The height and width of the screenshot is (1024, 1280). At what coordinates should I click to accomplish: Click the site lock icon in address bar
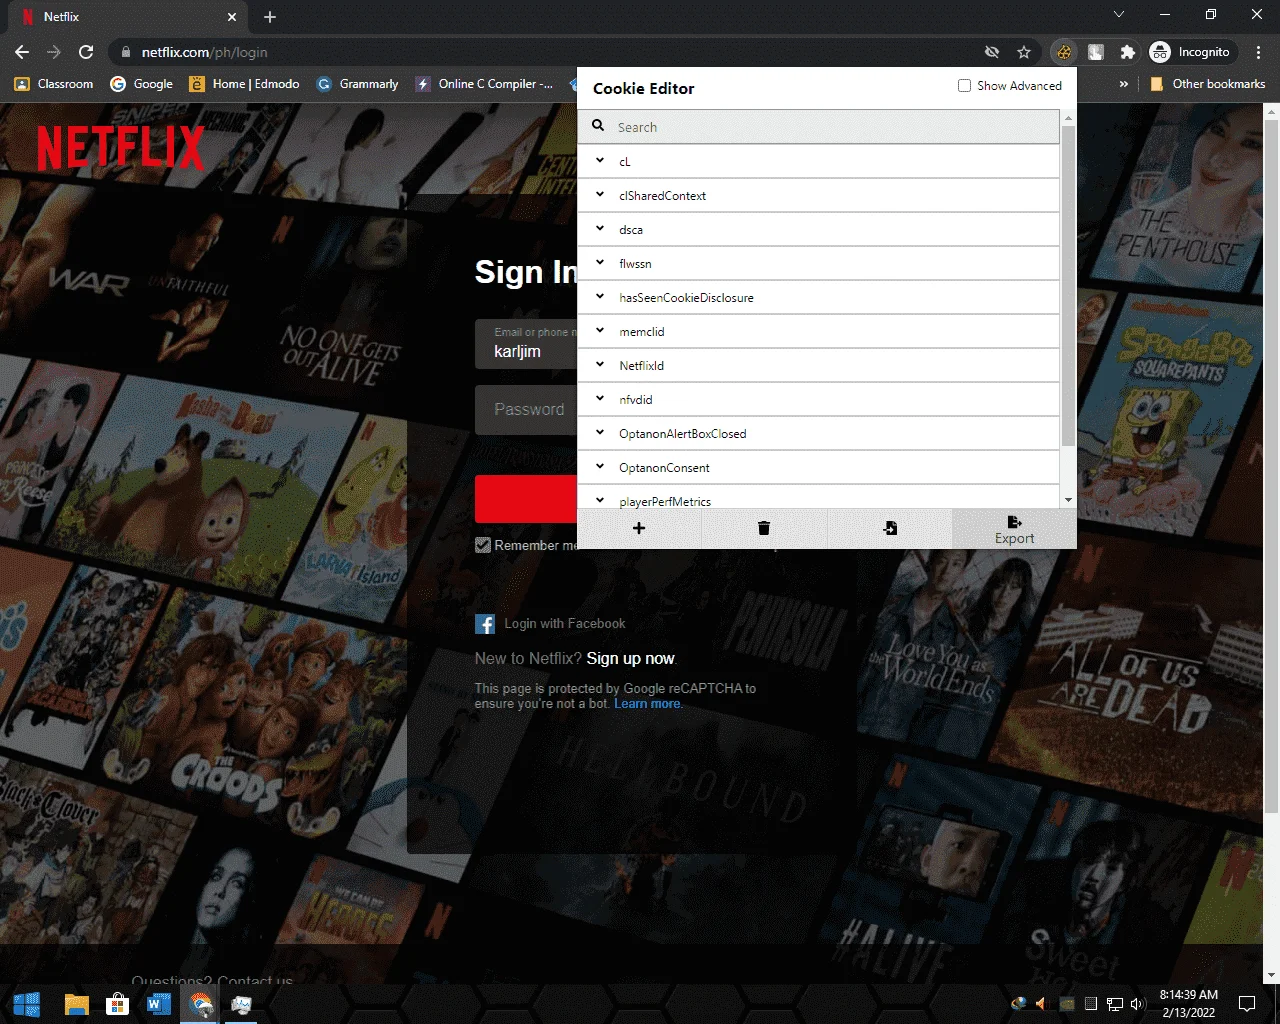tap(126, 52)
